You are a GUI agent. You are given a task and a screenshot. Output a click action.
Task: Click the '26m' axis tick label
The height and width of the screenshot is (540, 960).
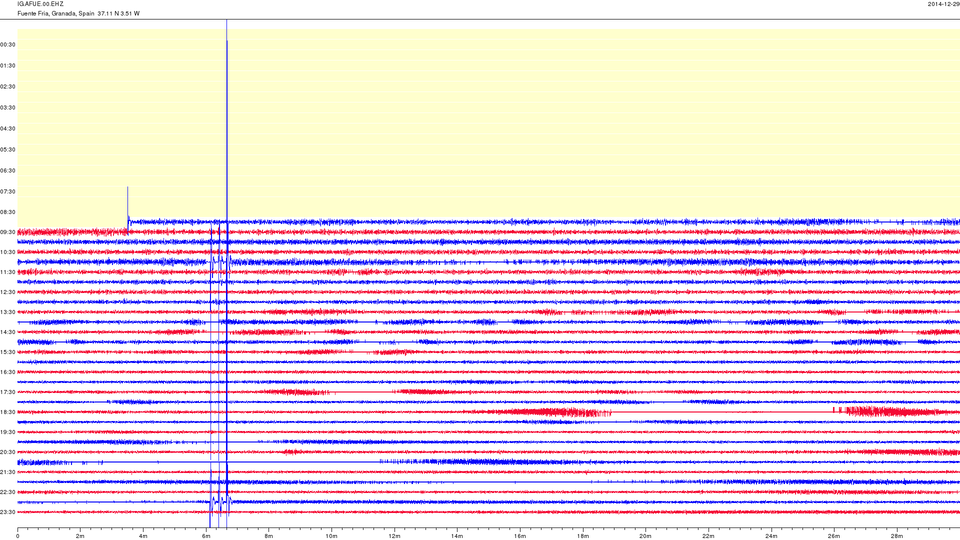tap(834, 536)
